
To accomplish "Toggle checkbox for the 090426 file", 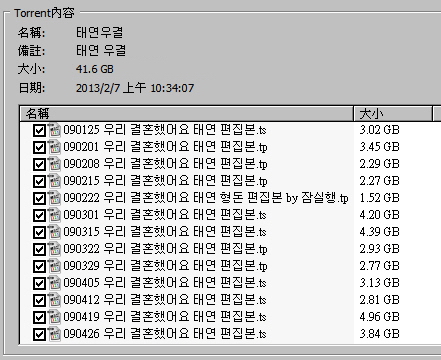I will (x=39, y=334).
